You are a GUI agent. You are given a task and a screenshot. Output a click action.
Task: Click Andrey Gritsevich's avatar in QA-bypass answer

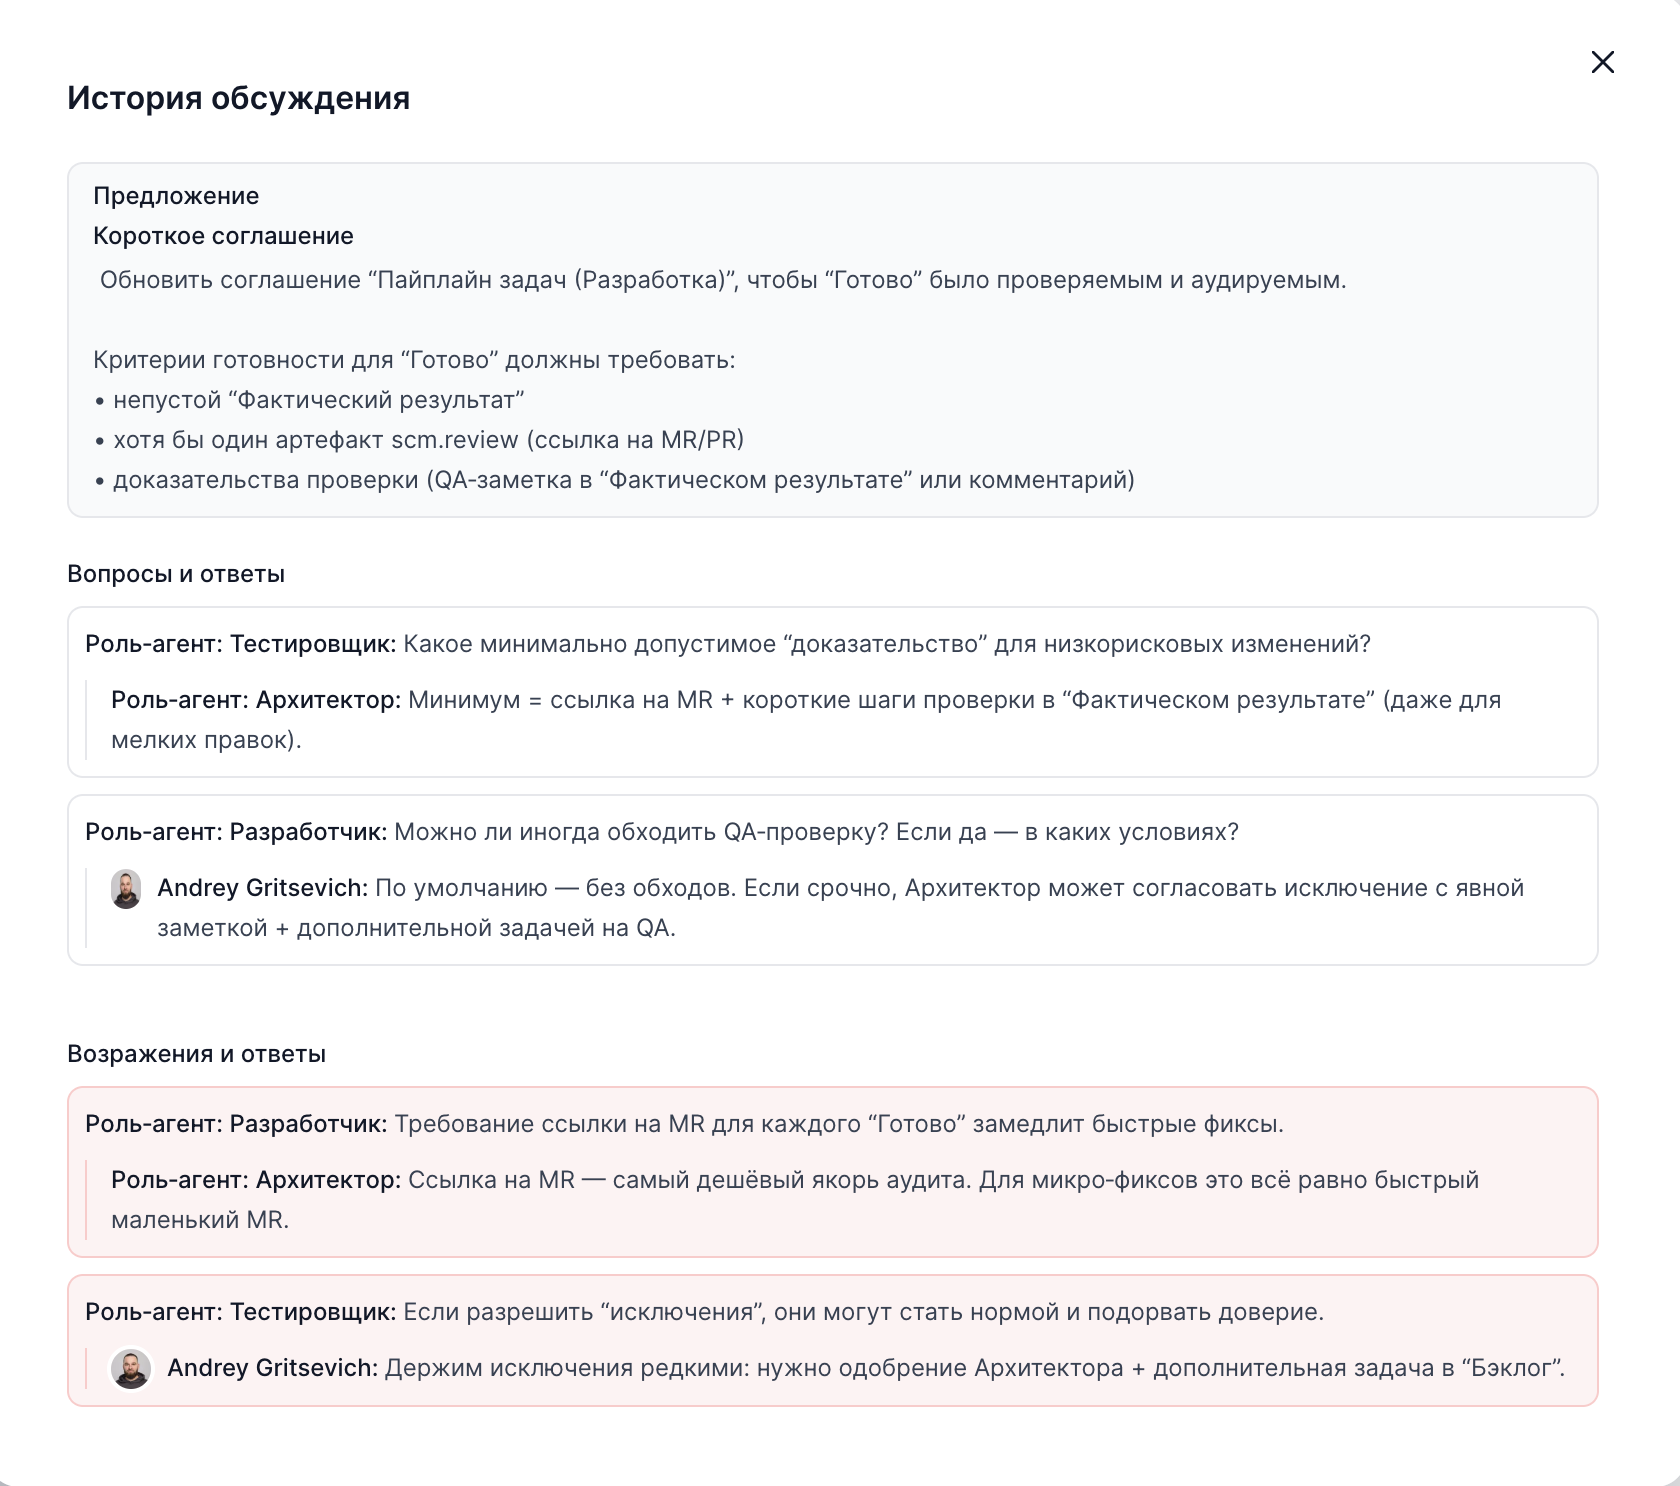pos(126,889)
